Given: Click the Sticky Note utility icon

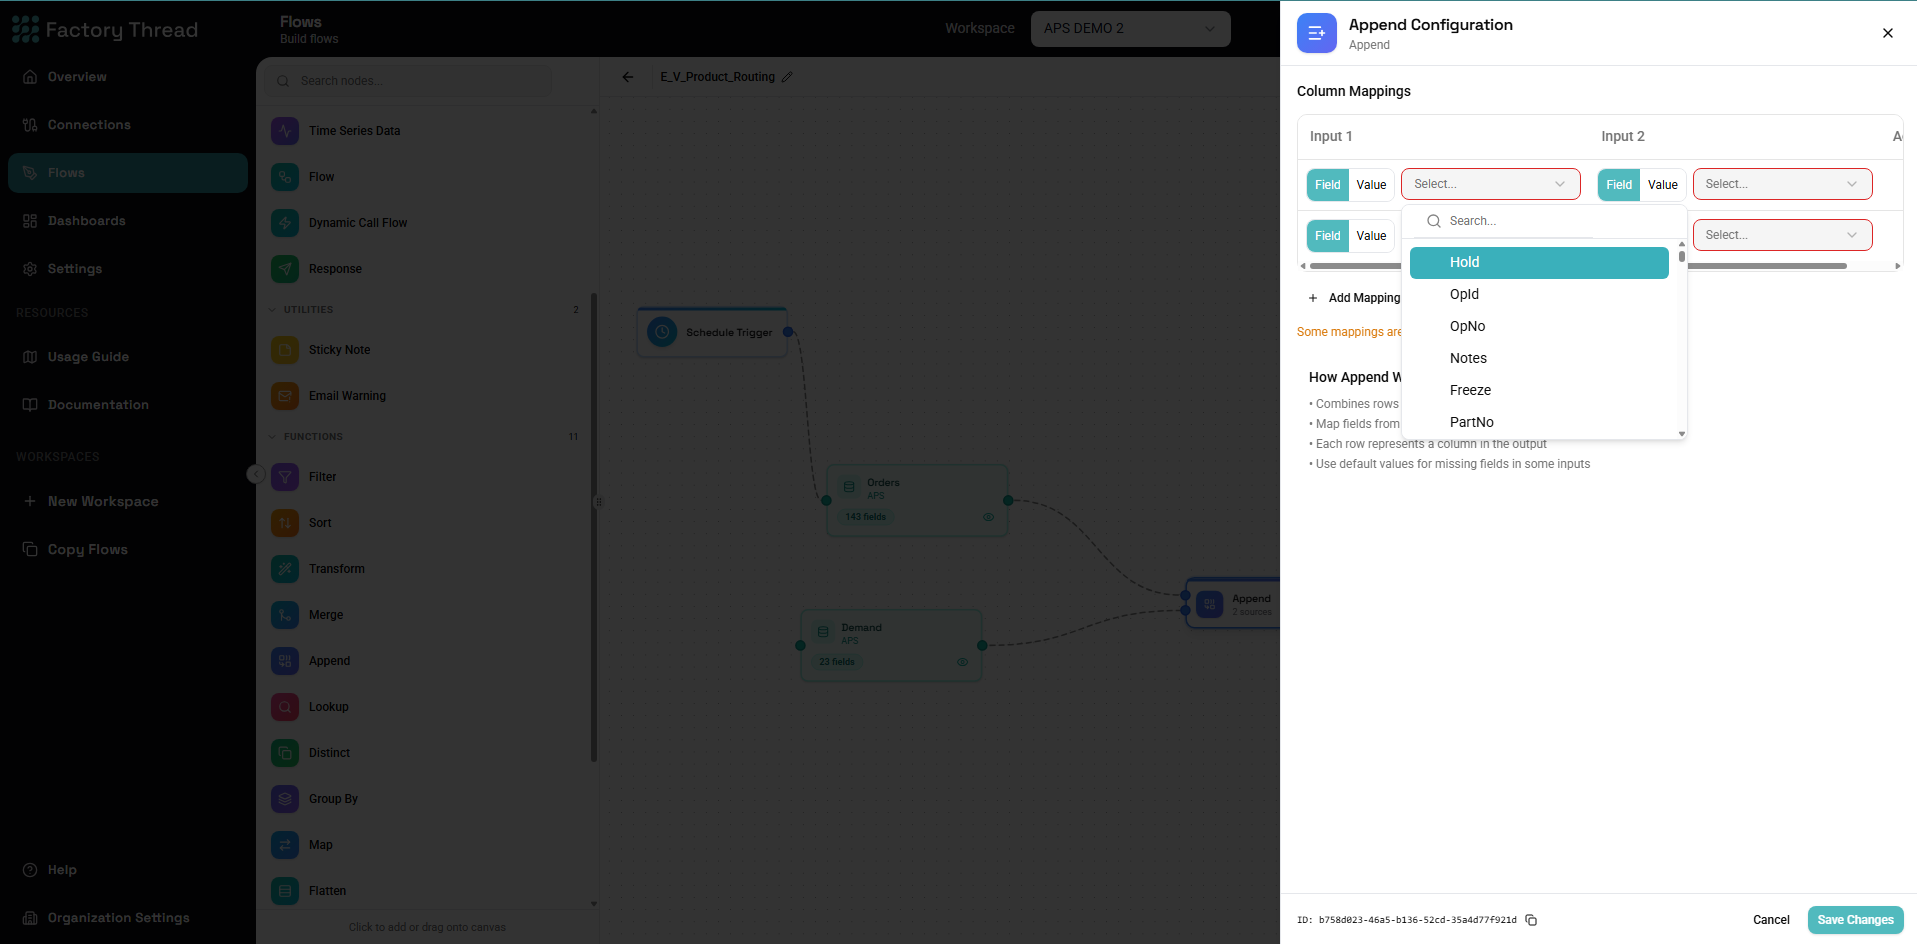Looking at the screenshot, I should pyautogui.click(x=285, y=350).
